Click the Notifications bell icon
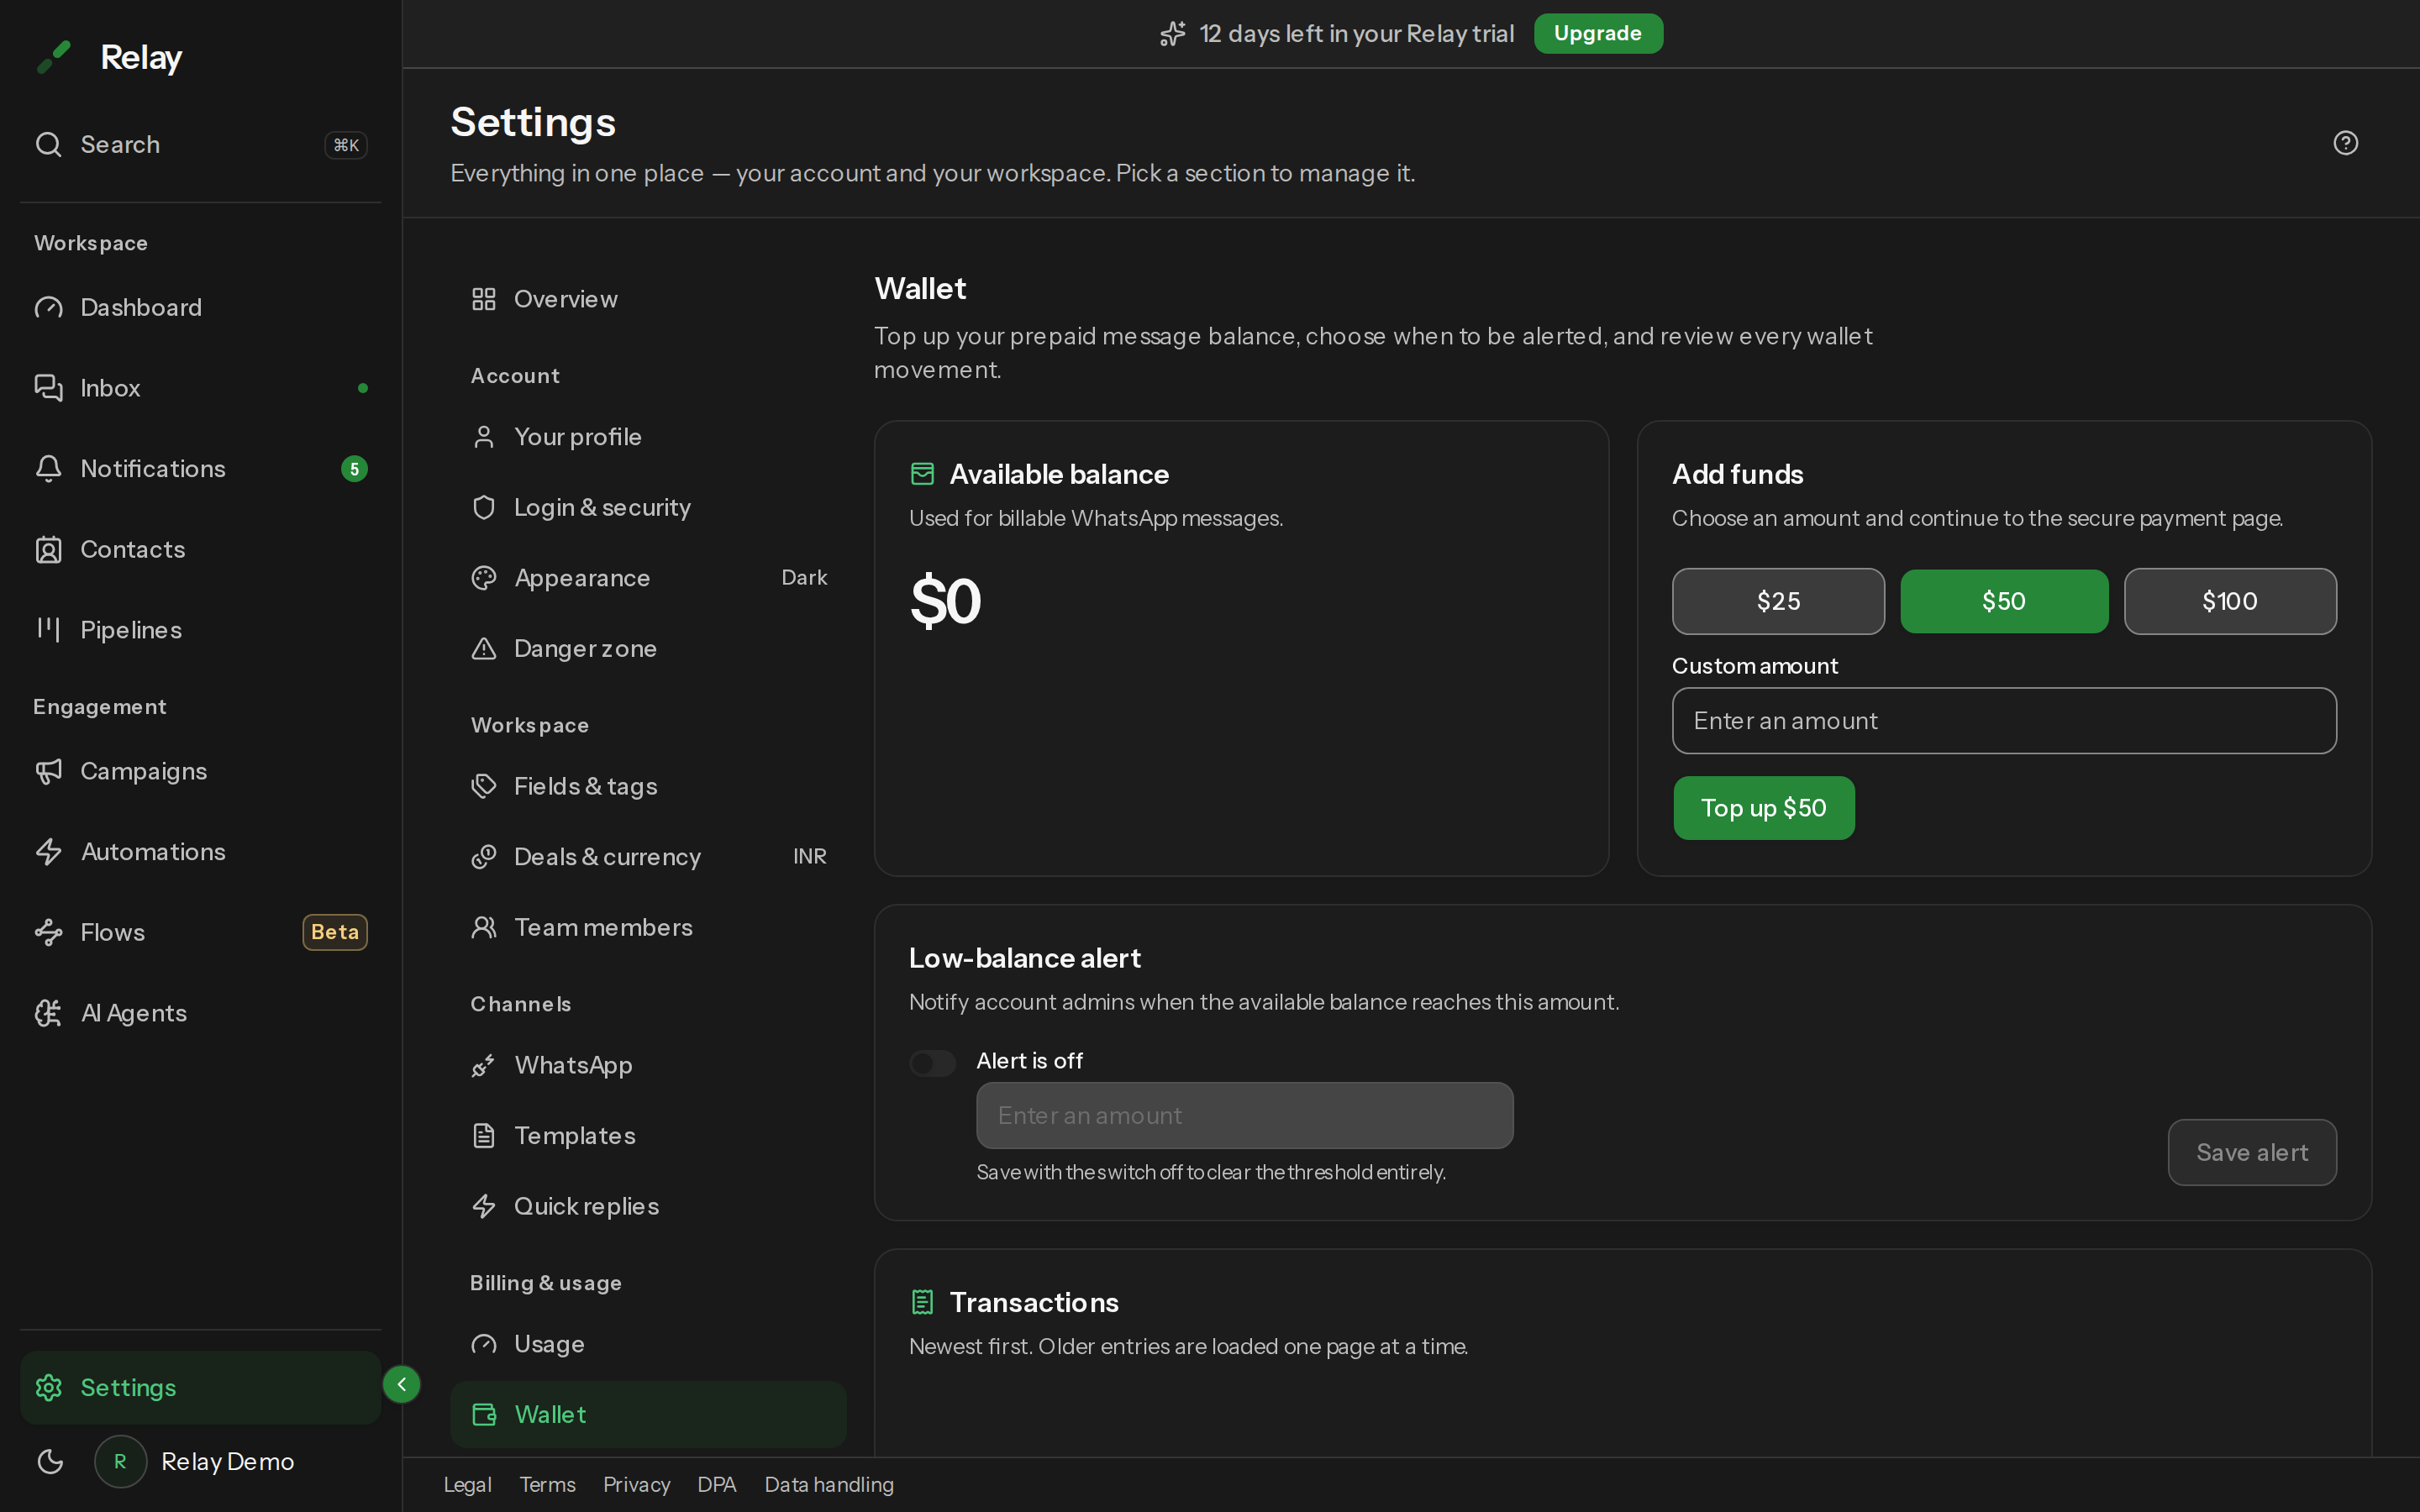 pyautogui.click(x=48, y=469)
